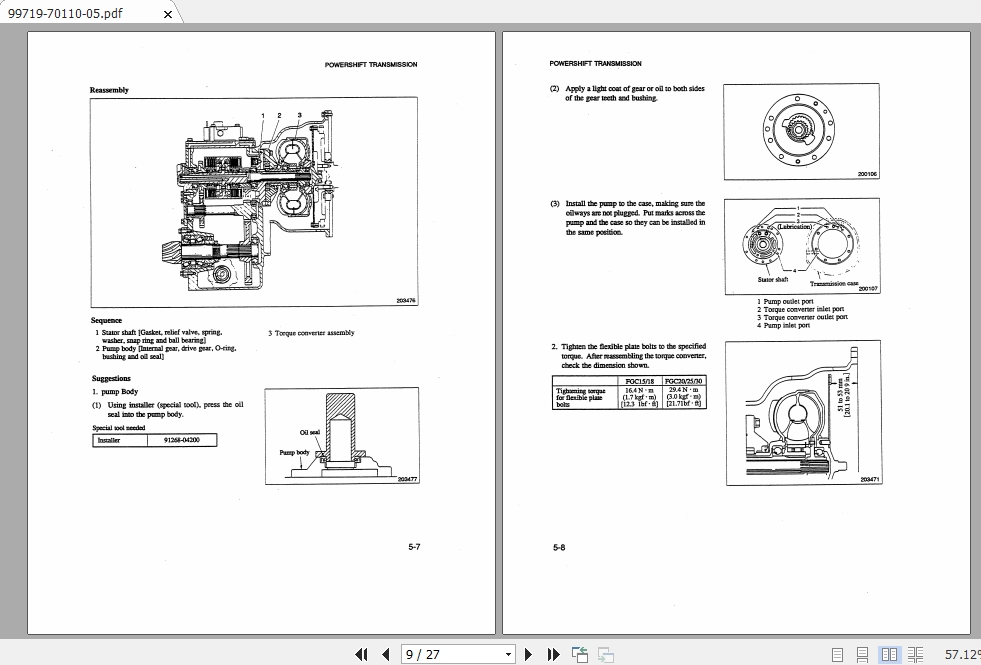Click 'Special tool needed' label
The height and width of the screenshot is (665, 981).
pyautogui.click(x=119, y=428)
